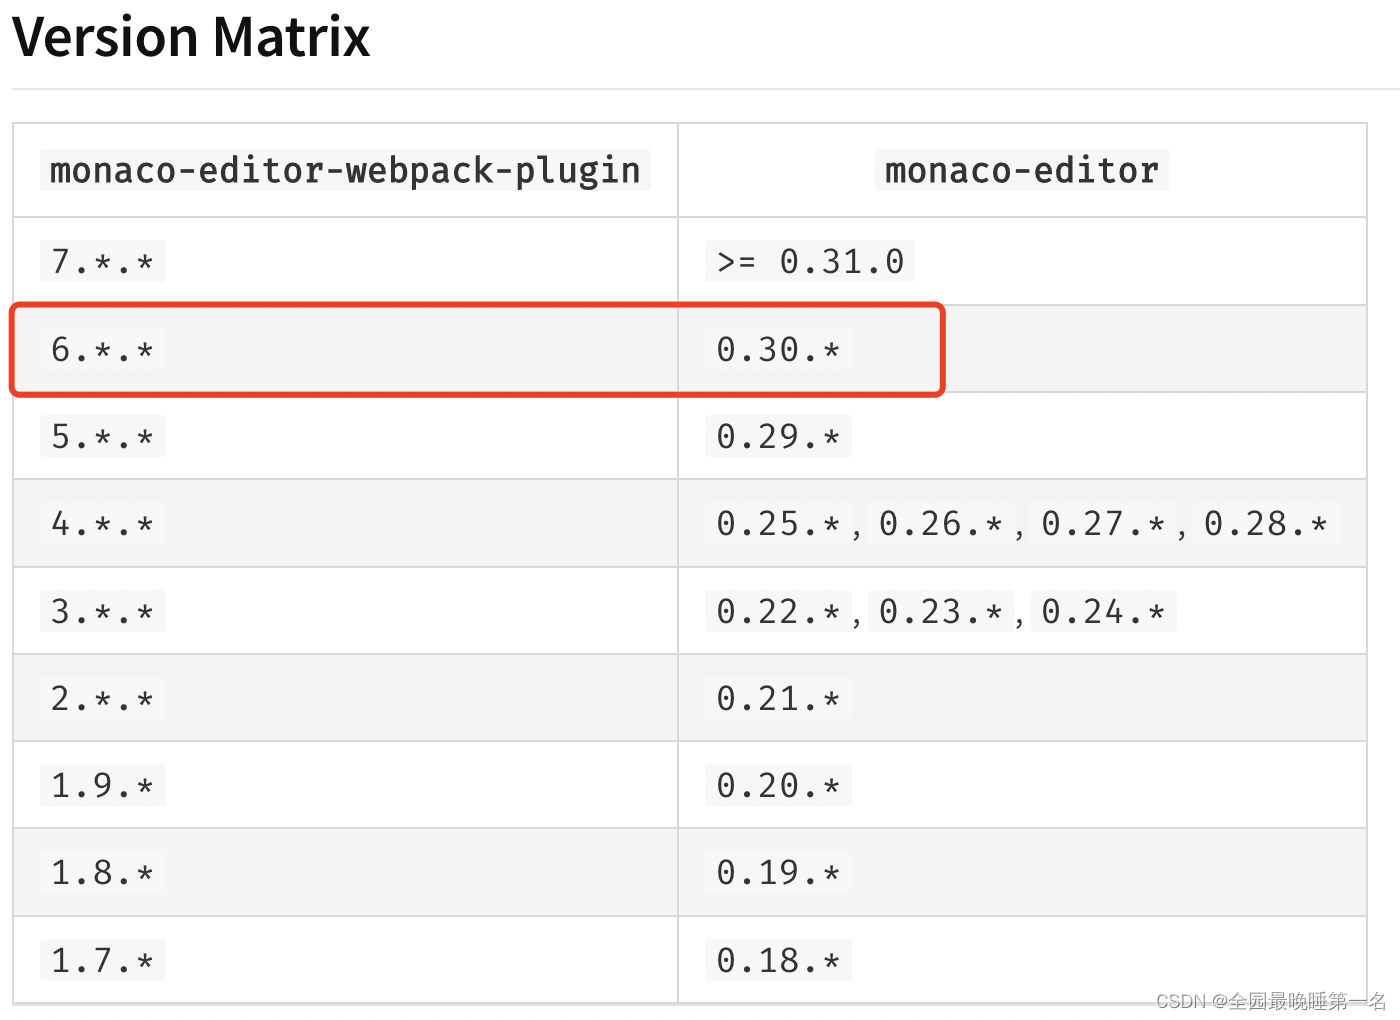The image size is (1400, 1020).
Task: Select the highlighted 6.*.* plugin version
Action: [103, 349]
